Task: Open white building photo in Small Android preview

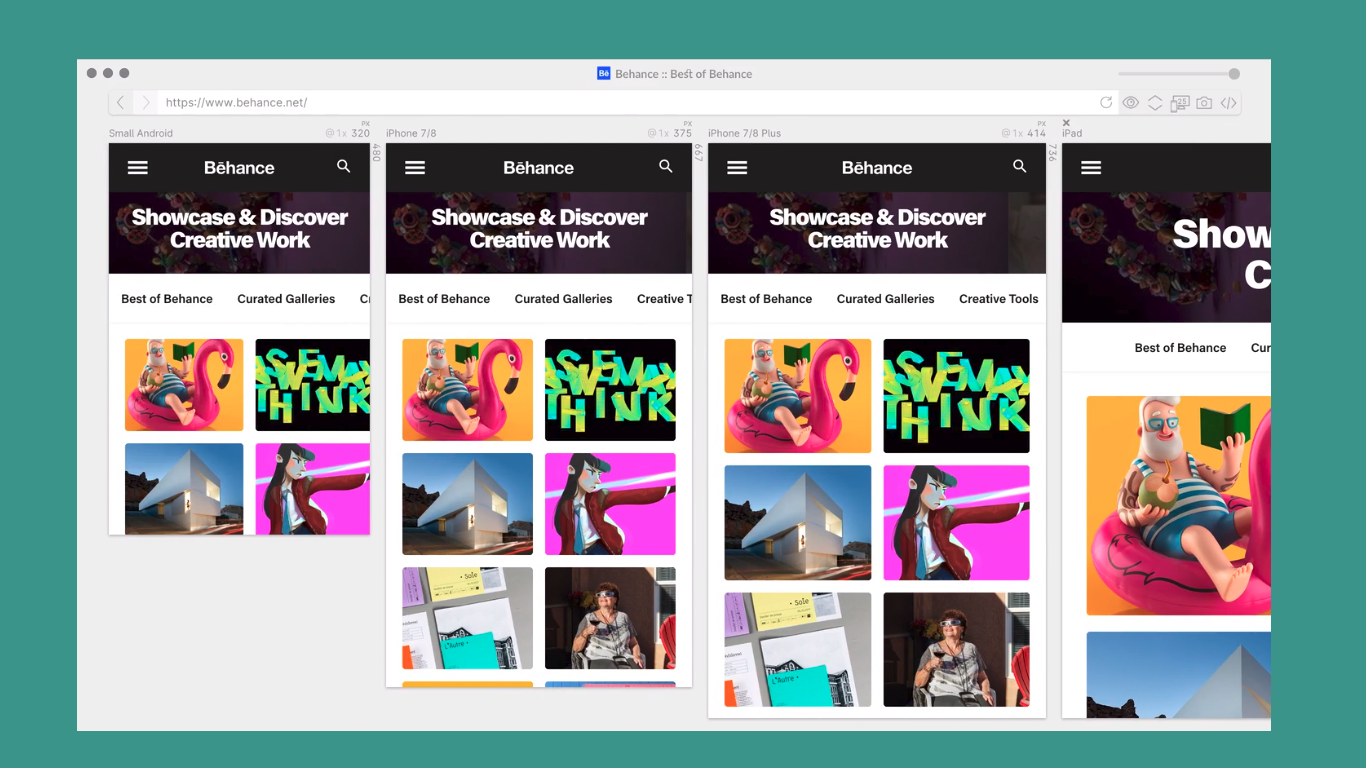Action: coord(184,489)
